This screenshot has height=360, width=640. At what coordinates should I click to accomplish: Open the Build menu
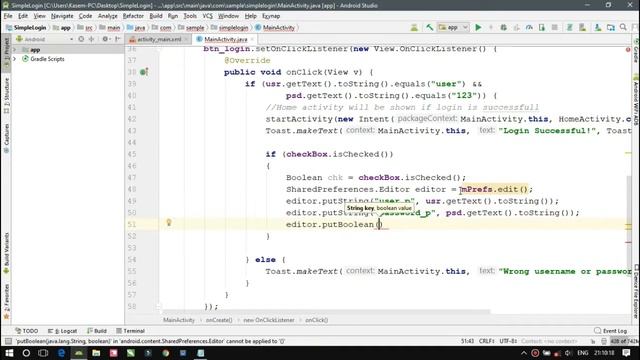(x=156, y=16)
